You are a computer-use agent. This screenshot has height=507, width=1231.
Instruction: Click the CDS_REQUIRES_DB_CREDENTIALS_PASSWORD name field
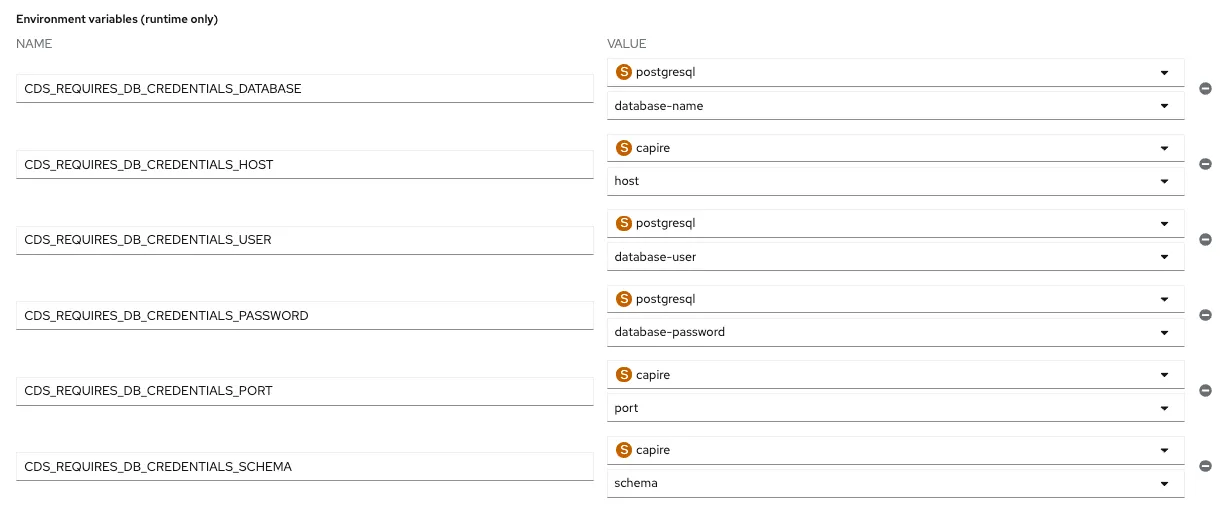click(x=305, y=315)
